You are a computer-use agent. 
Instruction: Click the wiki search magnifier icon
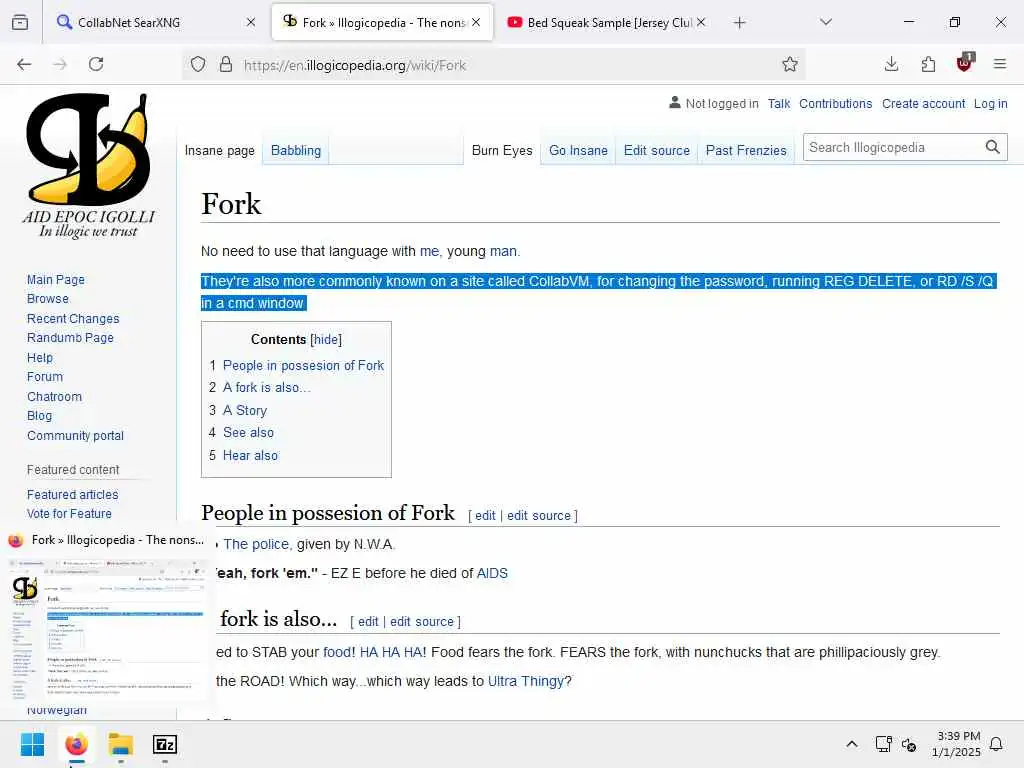(x=993, y=148)
